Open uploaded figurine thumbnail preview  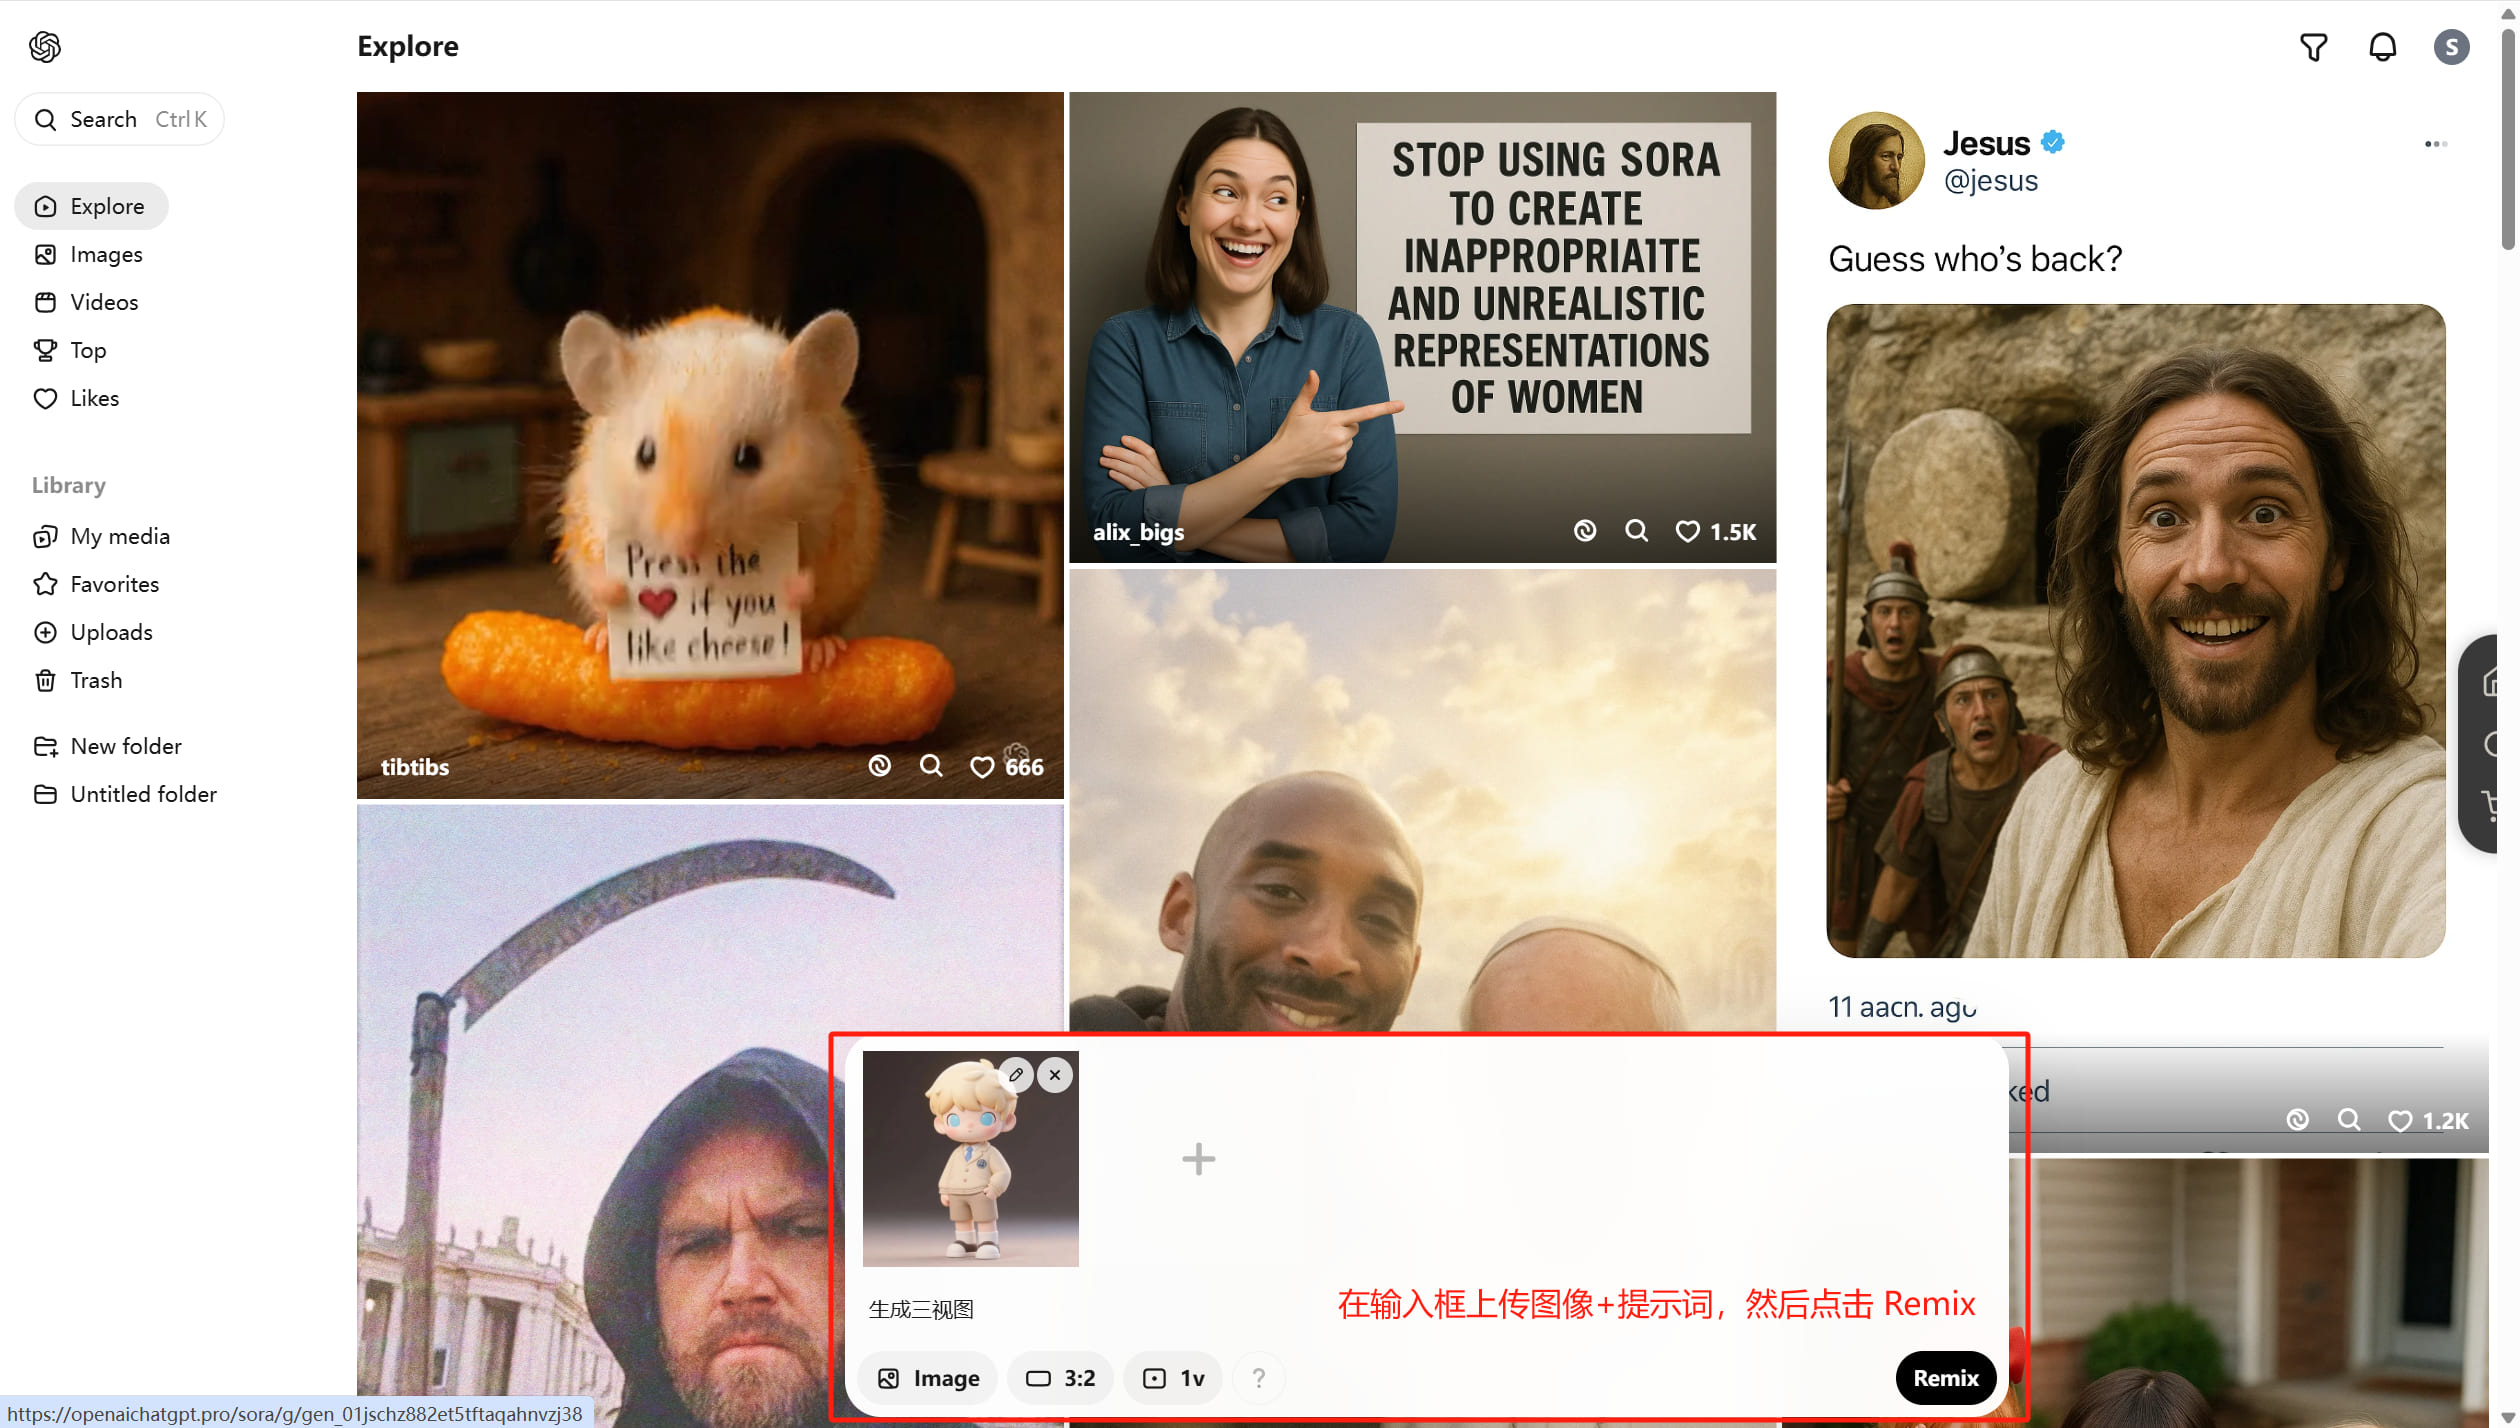pos(970,1159)
